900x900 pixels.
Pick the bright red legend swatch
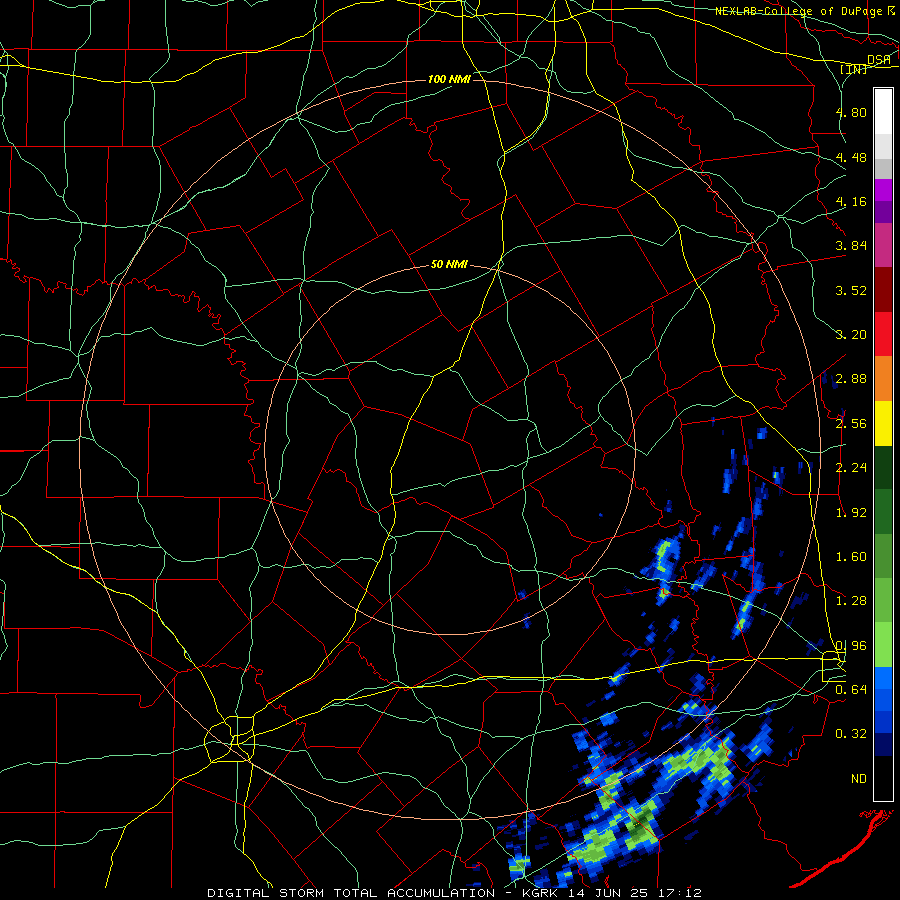883,335
